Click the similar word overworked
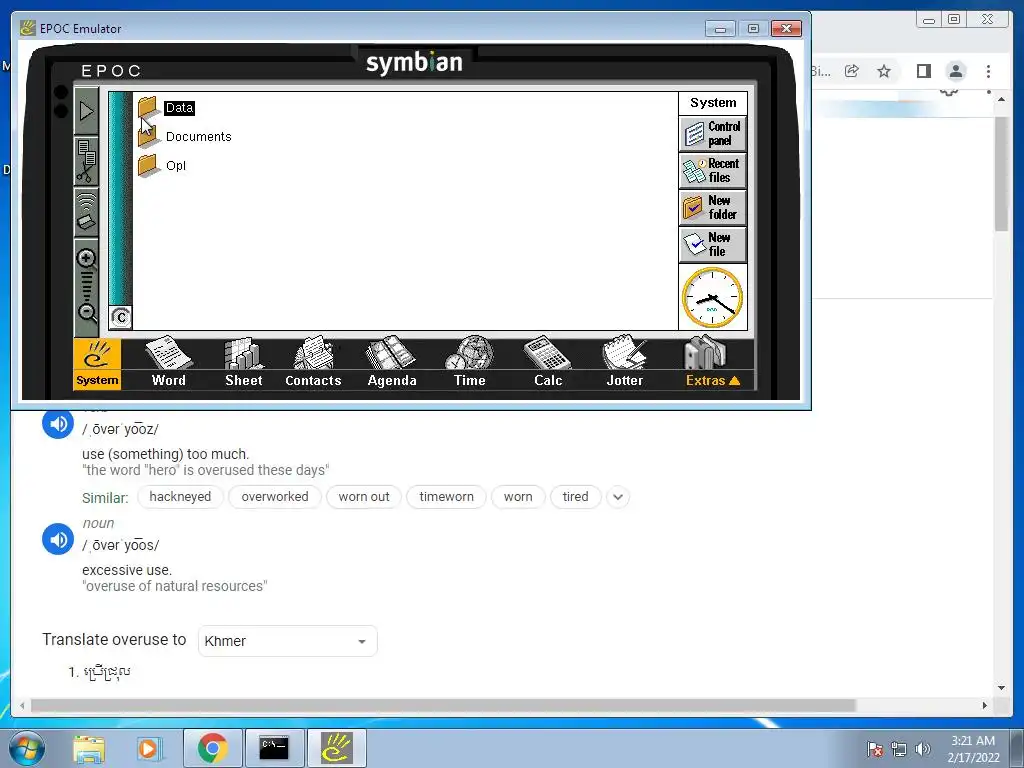The width and height of the screenshot is (1024, 768). pos(275,497)
